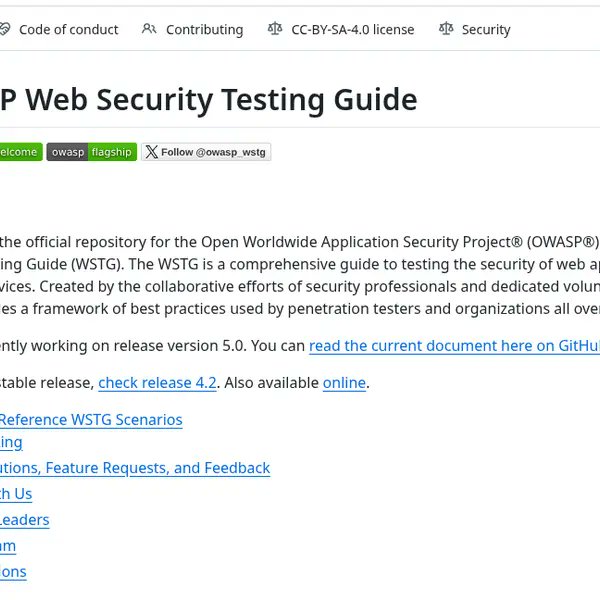Click the Web Security Testing Guide heading
The height and width of the screenshot is (600, 600).
tap(209, 99)
